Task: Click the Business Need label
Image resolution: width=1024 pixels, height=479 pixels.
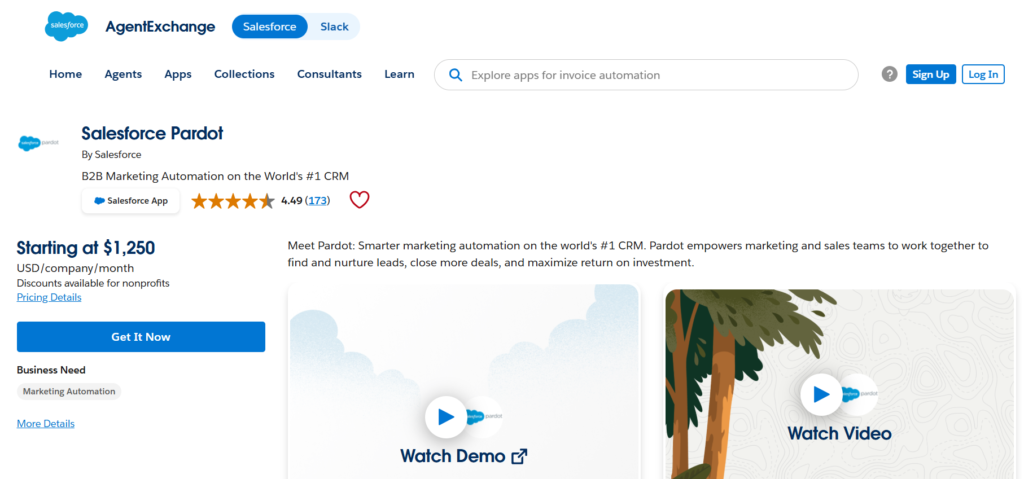Action: [x=51, y=370]
